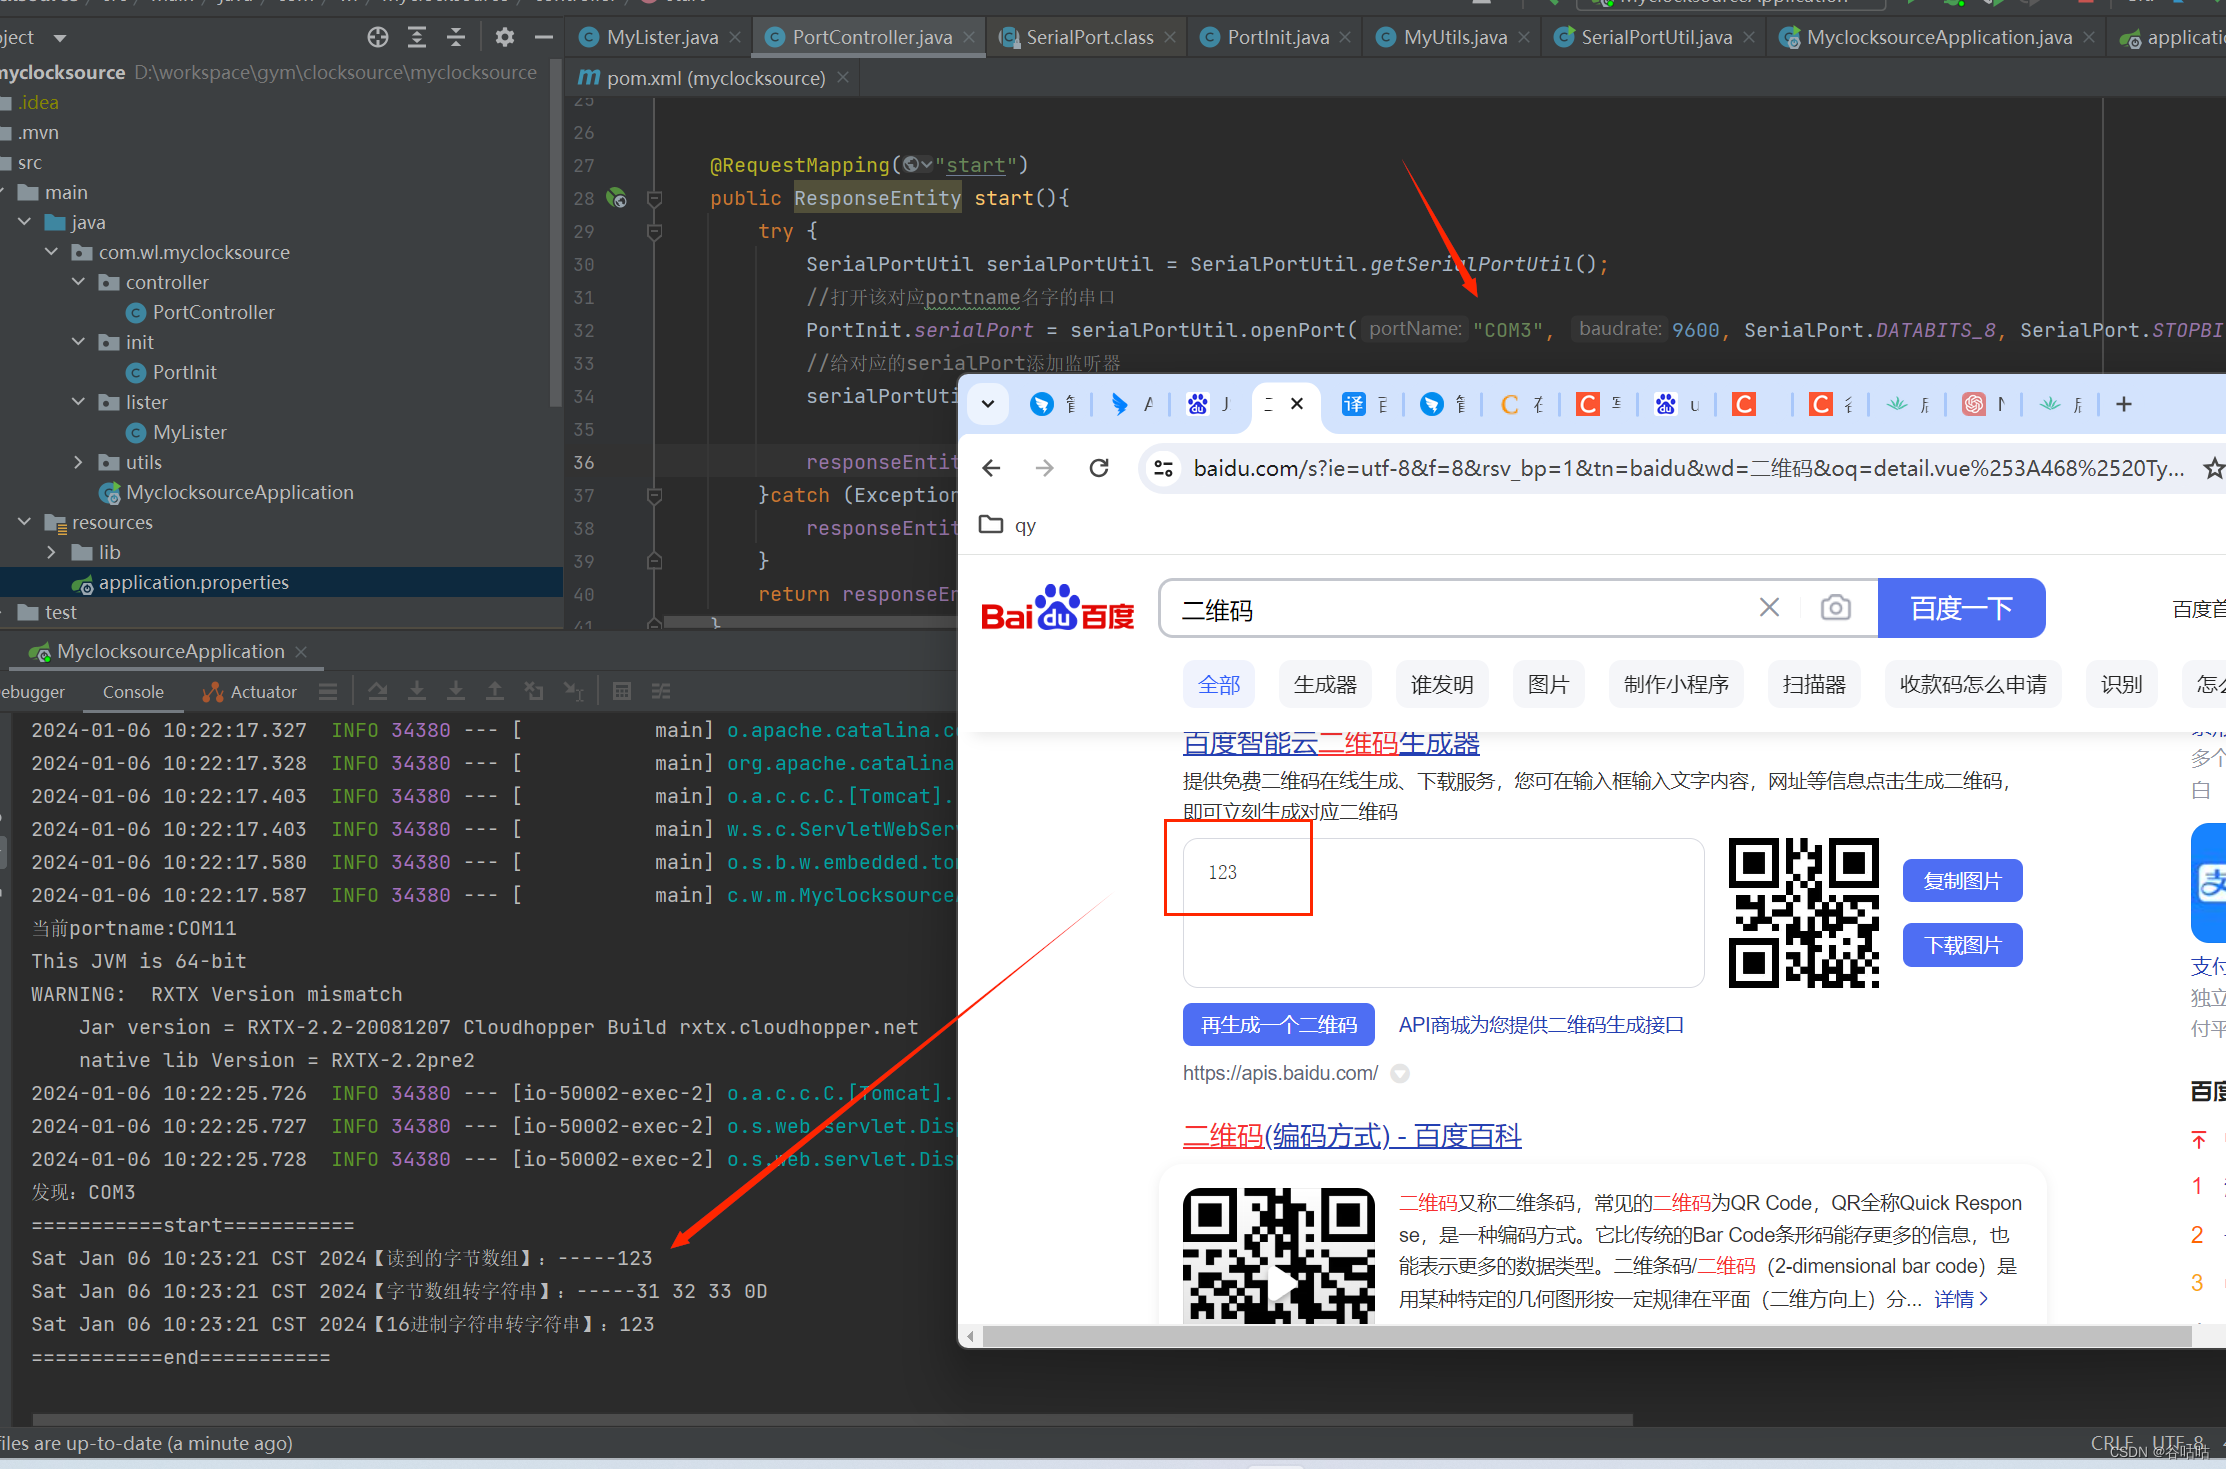The height and width of the screenshot is (1469, 2226).
Task: Collapse the controller package
Action: point(79,282)
